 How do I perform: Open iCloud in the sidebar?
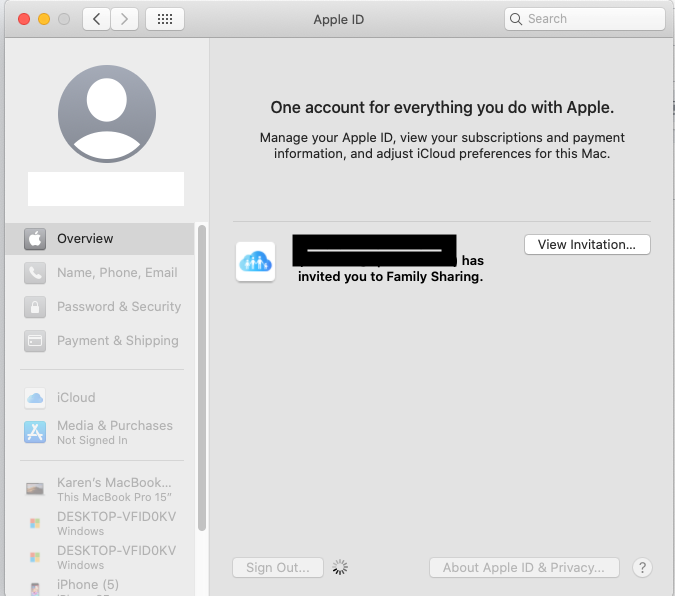pos(99,397)
